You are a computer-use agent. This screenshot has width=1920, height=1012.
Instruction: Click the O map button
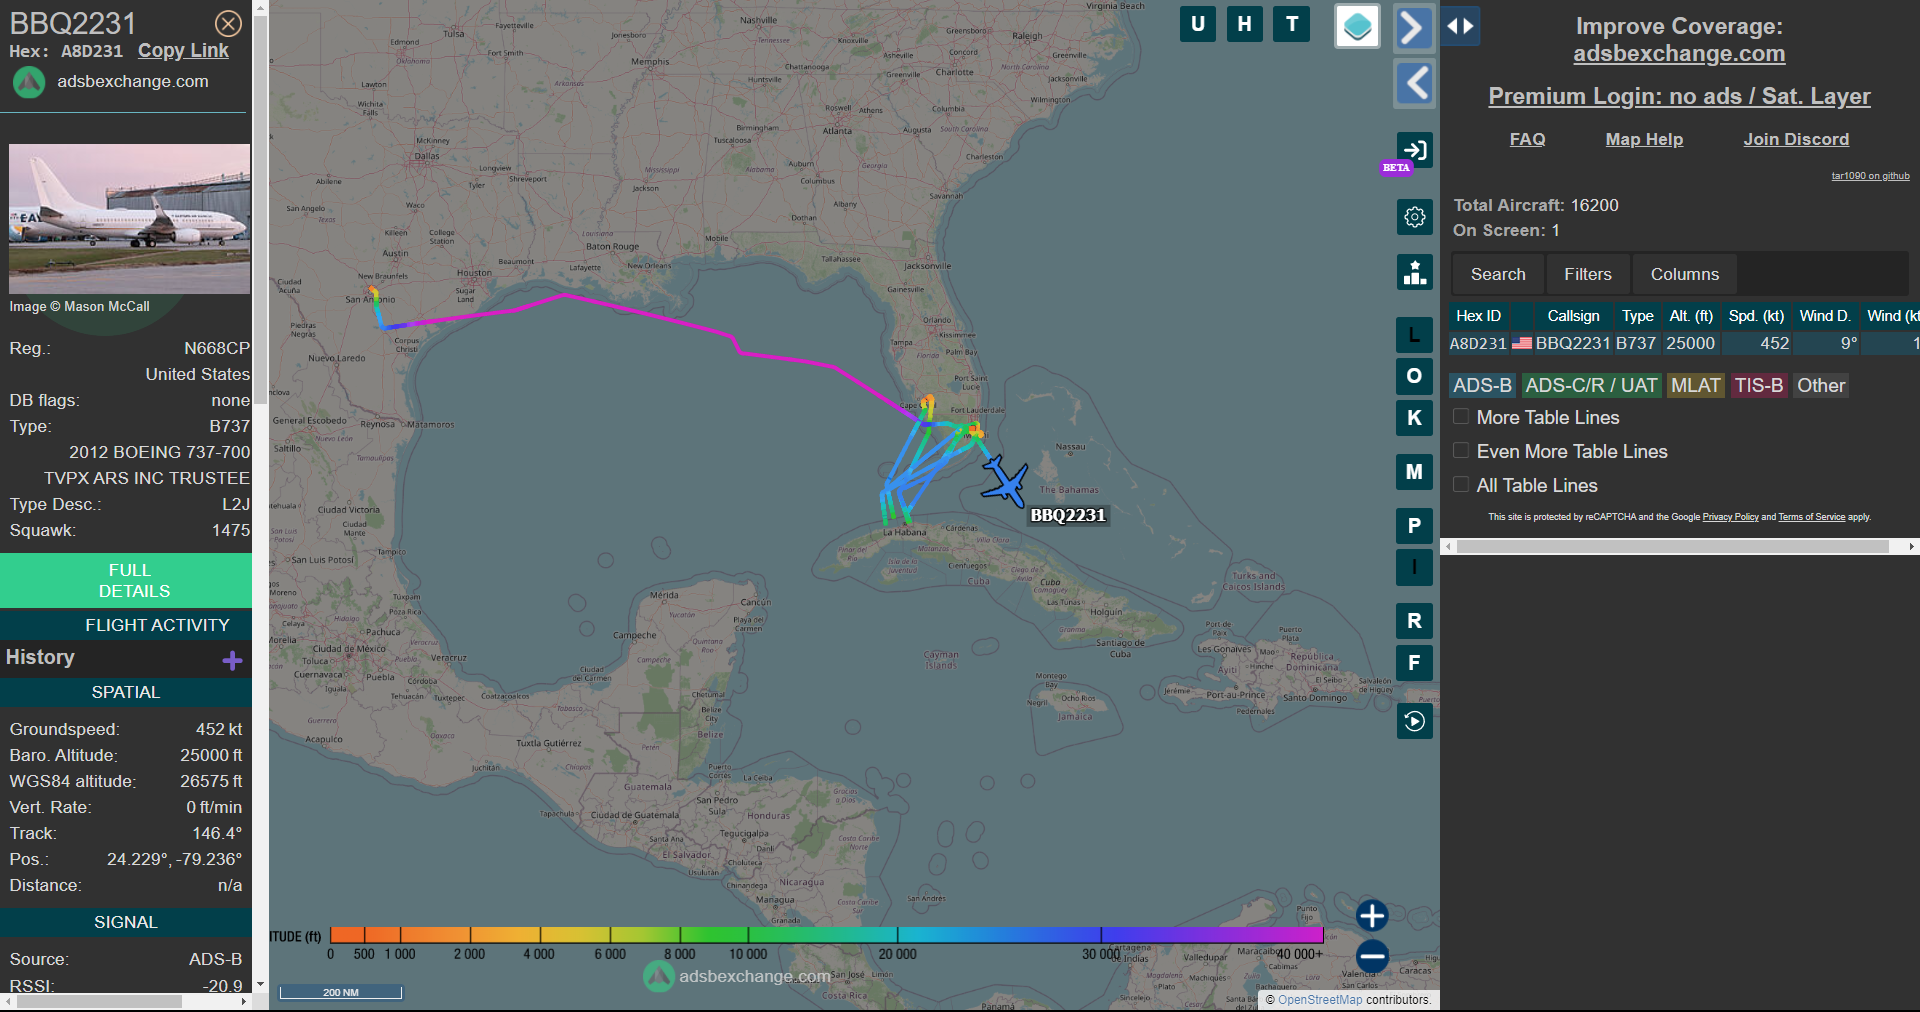1414,376
